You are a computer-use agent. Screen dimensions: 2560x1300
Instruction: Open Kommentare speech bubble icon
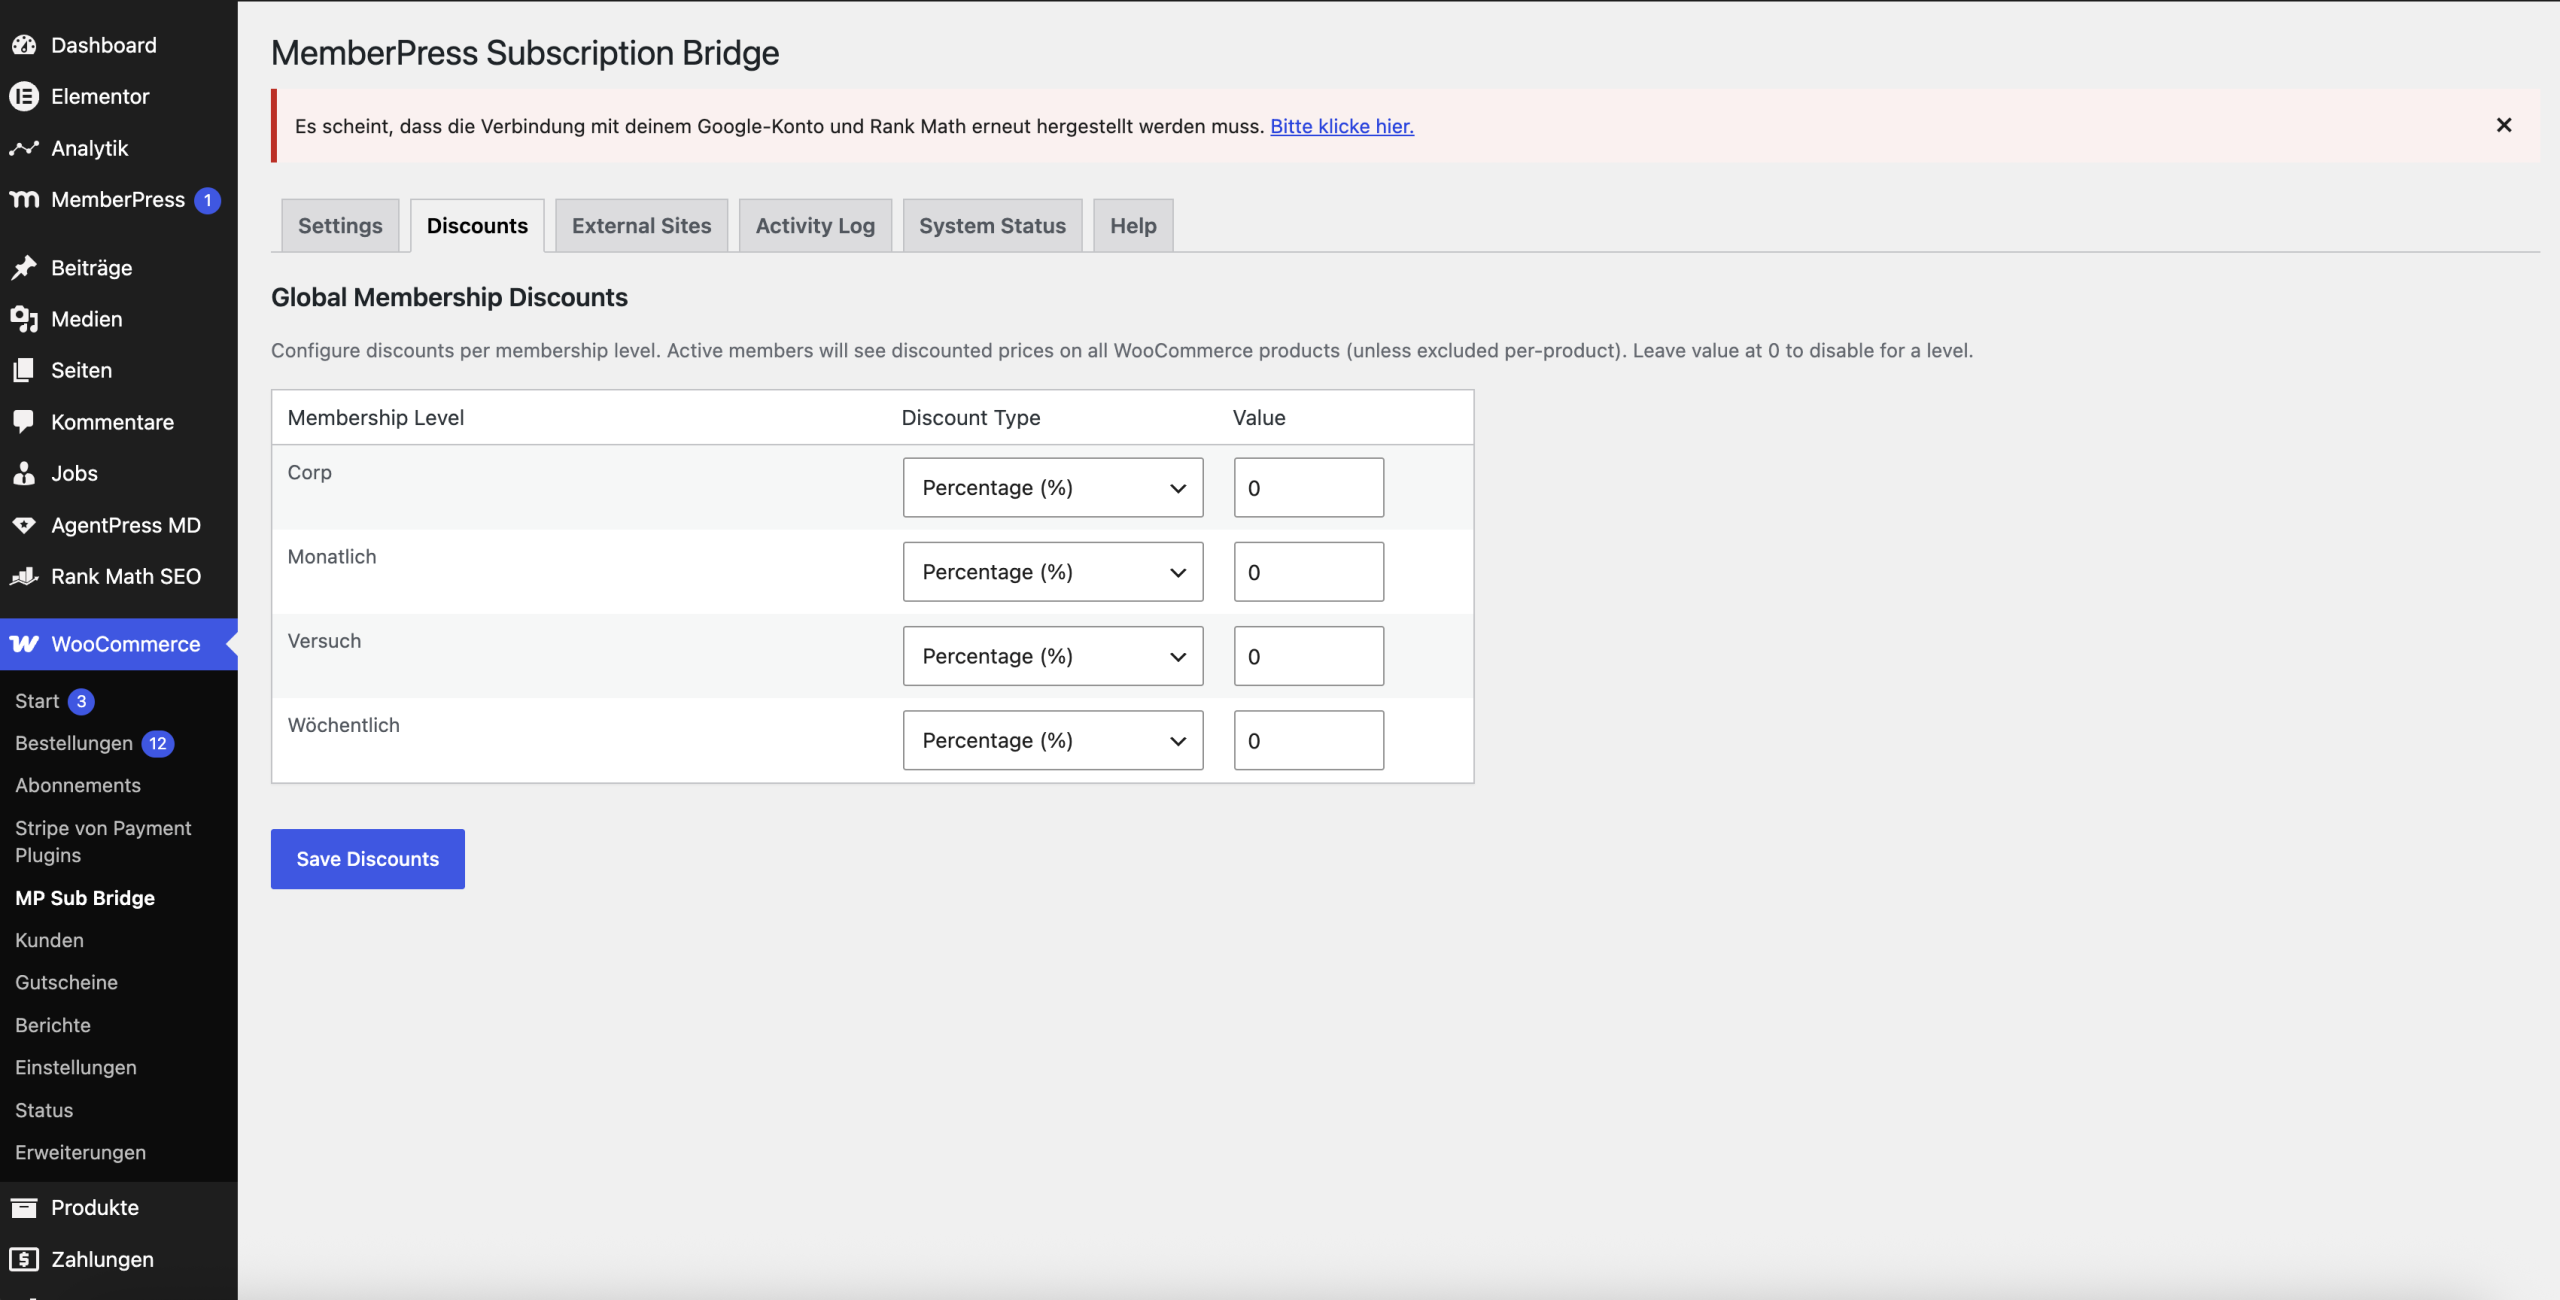point(24,421)
